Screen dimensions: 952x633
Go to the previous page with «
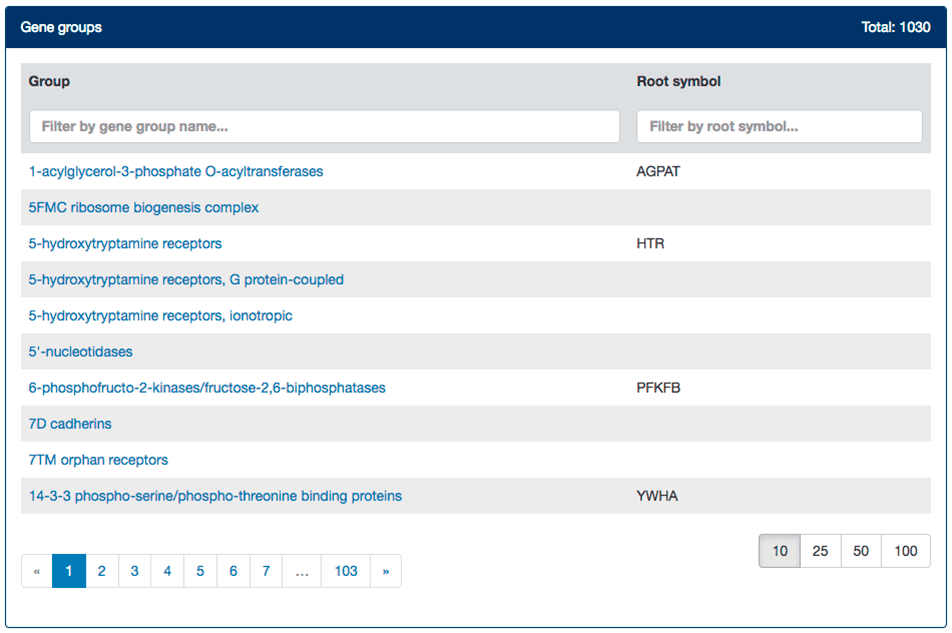[37, 571]
